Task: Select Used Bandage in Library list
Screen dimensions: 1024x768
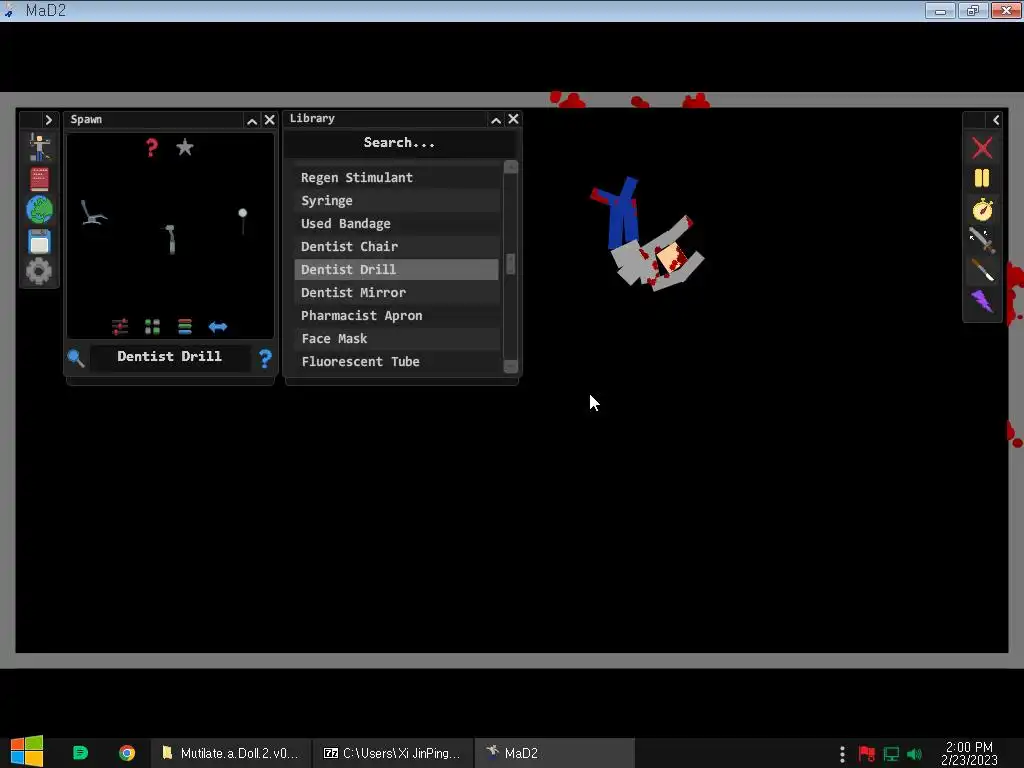Action: point(396,223)
